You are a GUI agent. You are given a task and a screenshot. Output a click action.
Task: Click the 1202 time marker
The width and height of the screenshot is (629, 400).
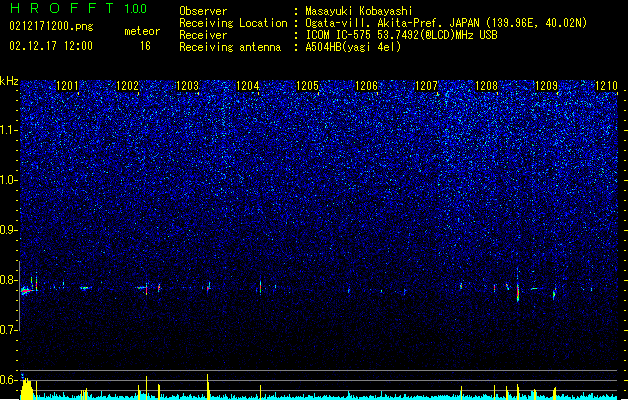(x=127, y=86)
